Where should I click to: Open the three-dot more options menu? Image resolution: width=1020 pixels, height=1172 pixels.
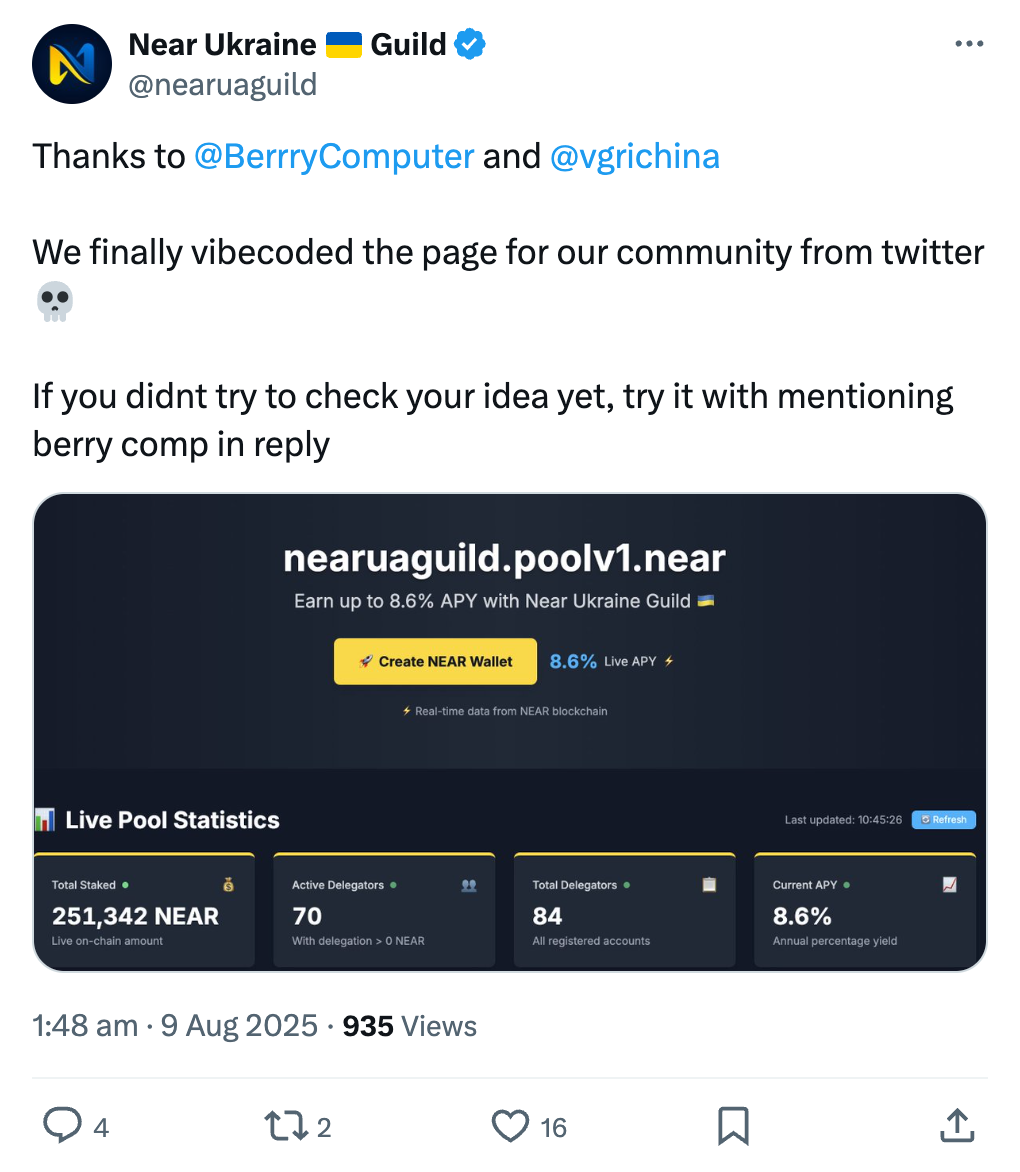click(969, 44)
